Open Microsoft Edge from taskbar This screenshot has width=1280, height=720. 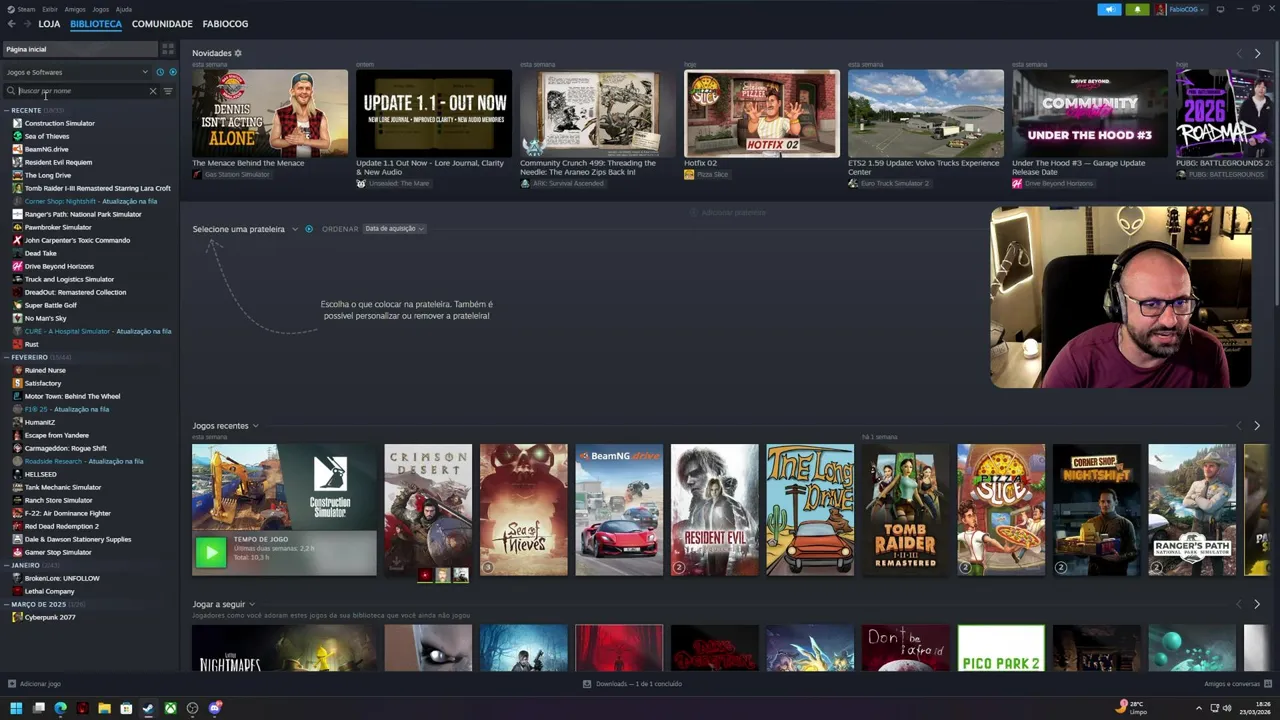pyautogui.click(x=60, y=708)
